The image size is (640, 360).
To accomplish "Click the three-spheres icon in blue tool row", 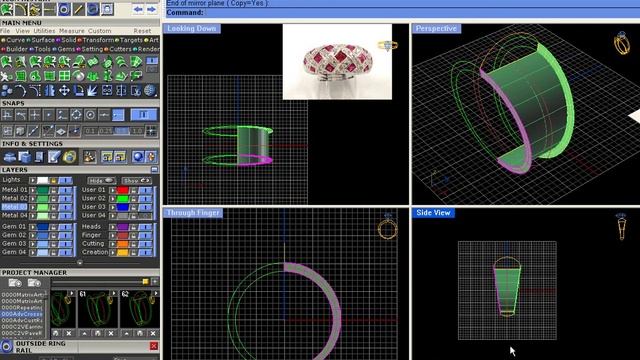I will pos(7,90).
